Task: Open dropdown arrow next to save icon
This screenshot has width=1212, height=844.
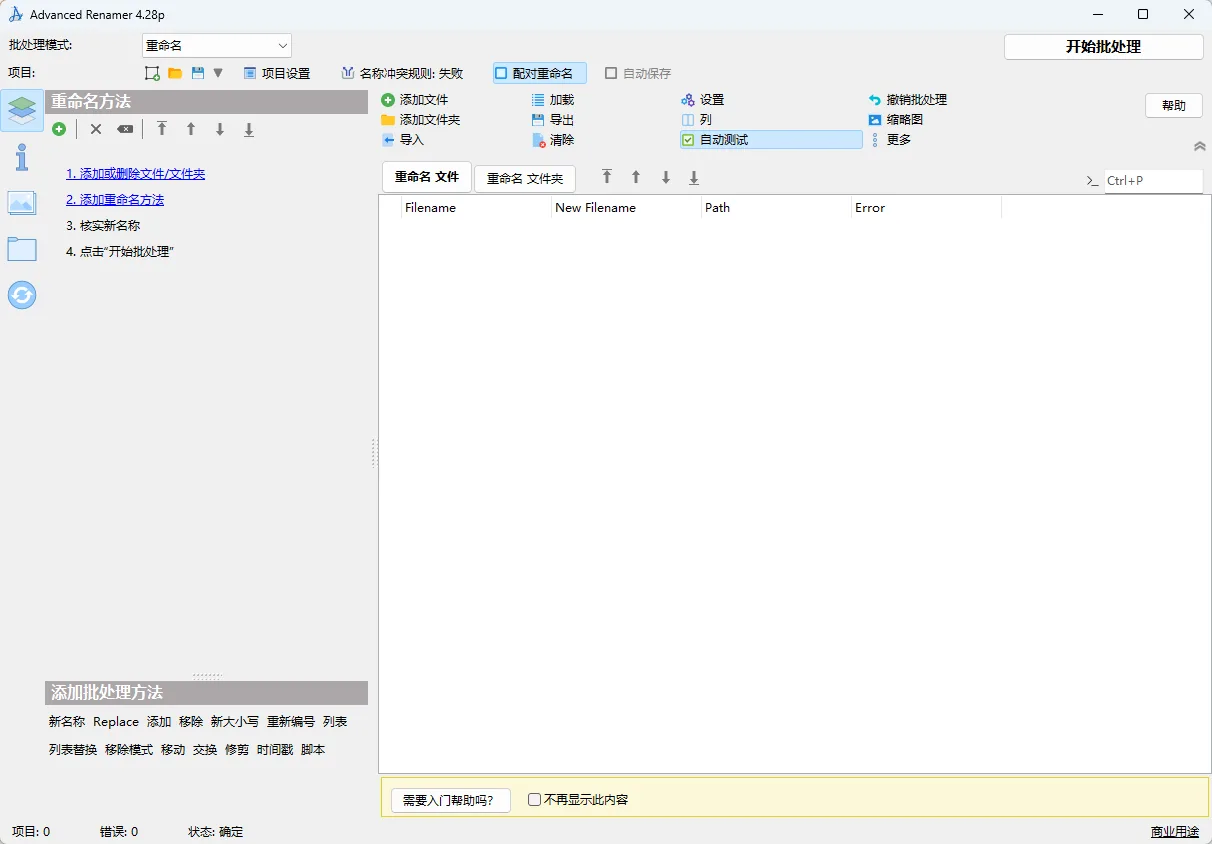Action: (218, 73)
